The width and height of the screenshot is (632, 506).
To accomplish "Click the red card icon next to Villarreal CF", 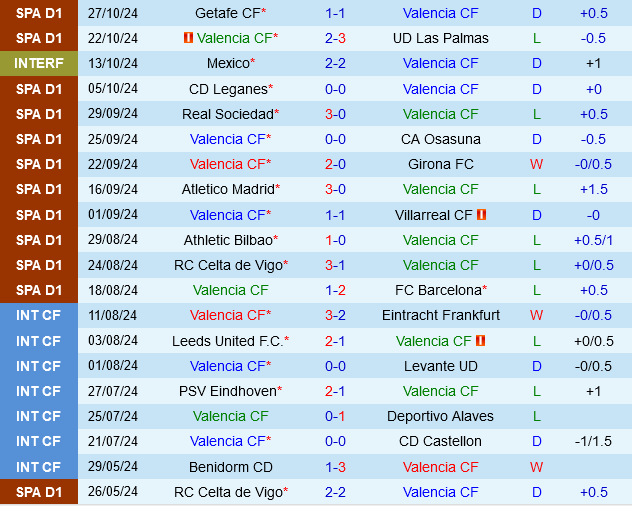I will (481, 215).
